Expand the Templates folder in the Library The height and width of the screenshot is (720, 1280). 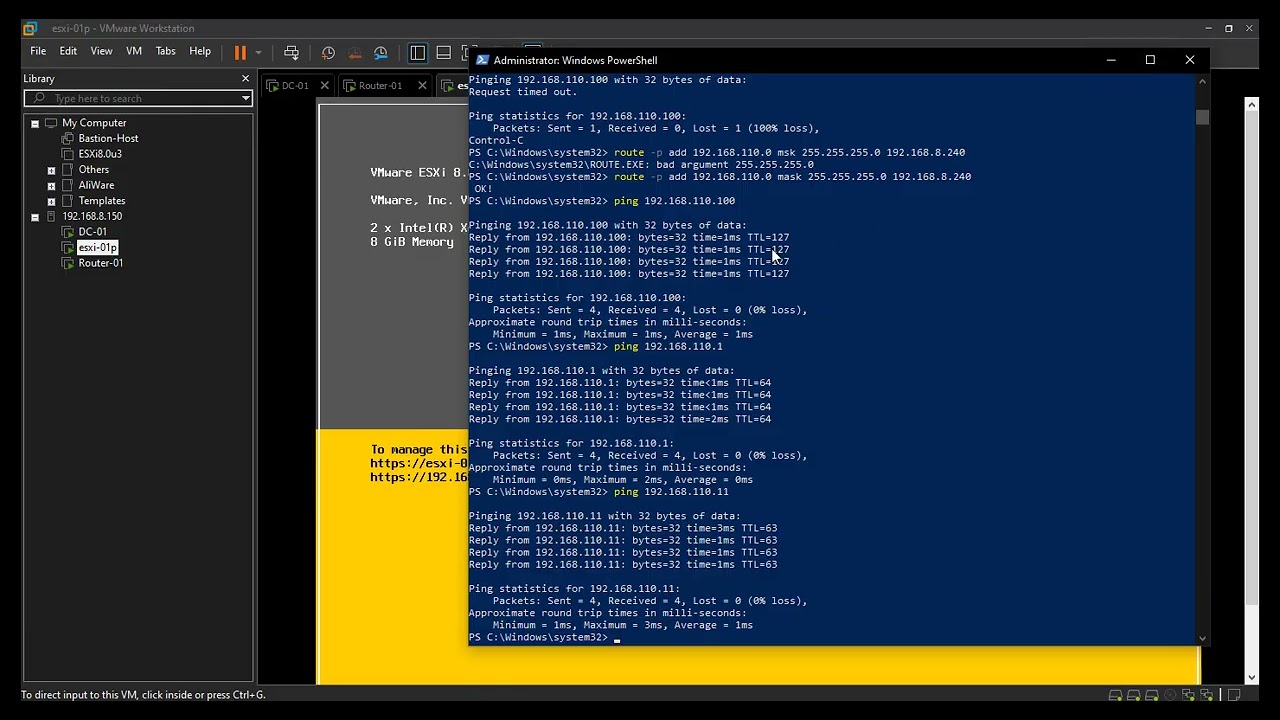[51, 201]
